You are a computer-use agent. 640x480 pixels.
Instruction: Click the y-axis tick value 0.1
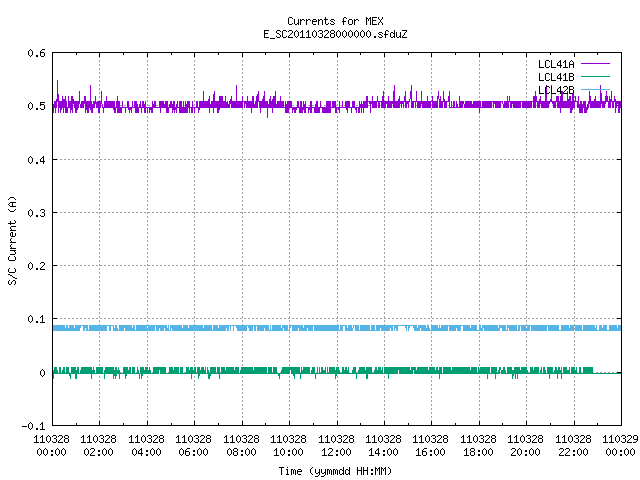tap(36, 319)
